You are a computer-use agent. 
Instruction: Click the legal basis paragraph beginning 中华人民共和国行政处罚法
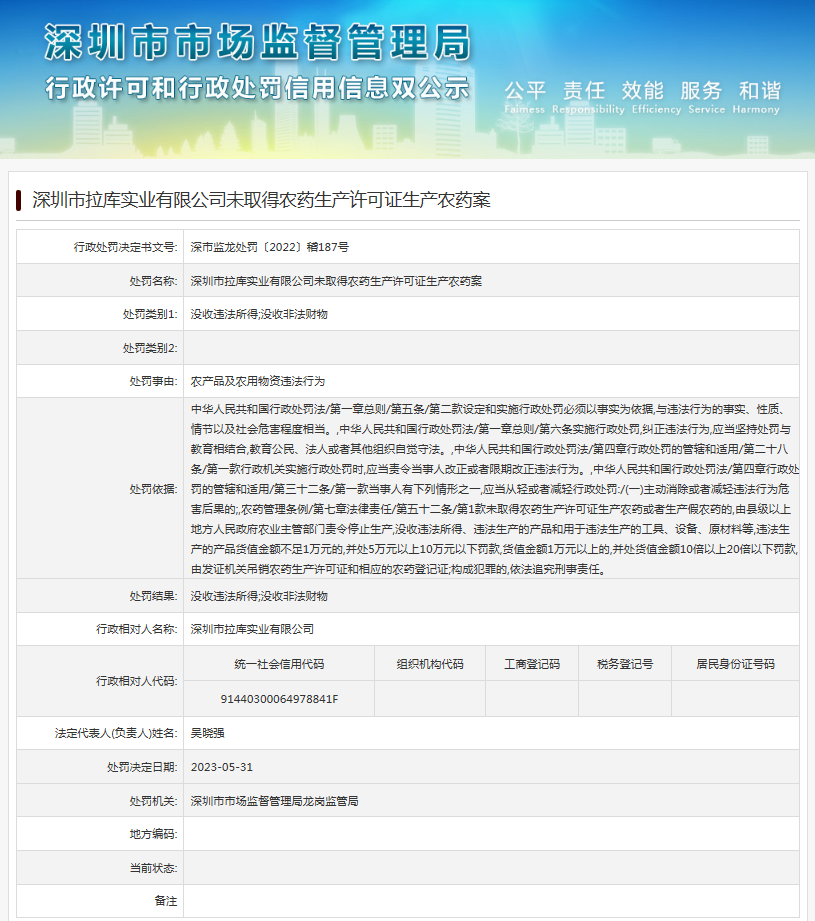pyautogui.click(x=494, y=489)
